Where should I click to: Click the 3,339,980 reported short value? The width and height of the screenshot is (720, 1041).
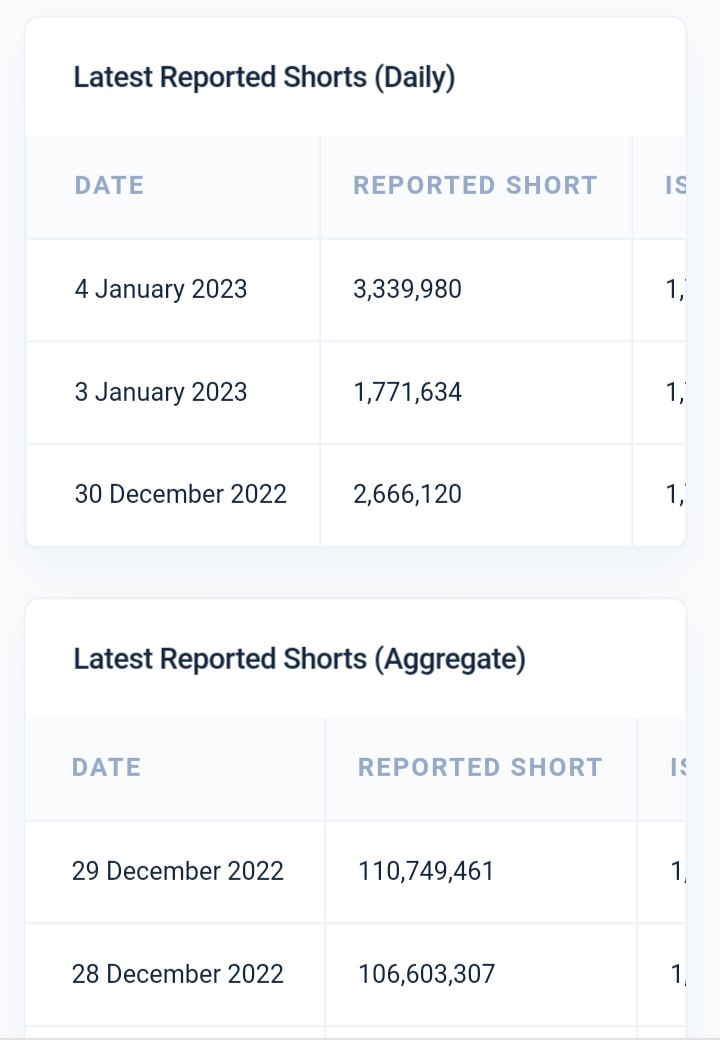click(x=408, y=290)
